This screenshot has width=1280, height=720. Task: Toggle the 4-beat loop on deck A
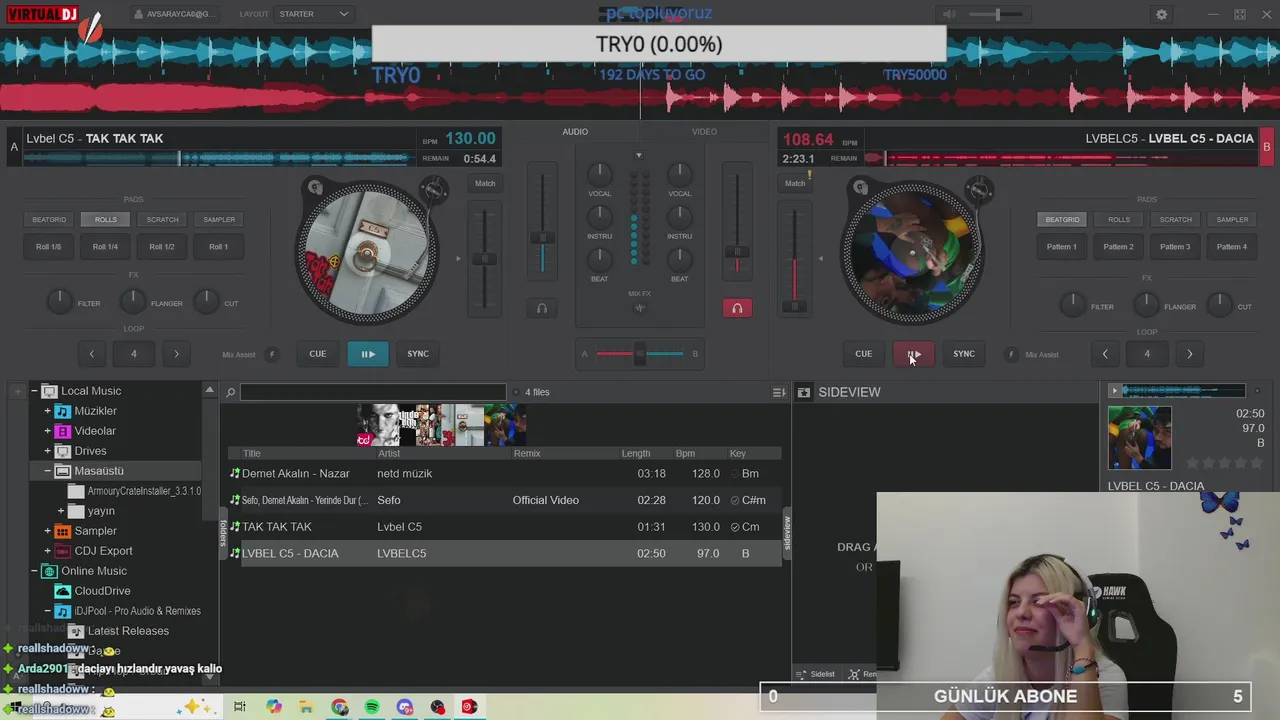pyautogui.click(x=134, y=353)
